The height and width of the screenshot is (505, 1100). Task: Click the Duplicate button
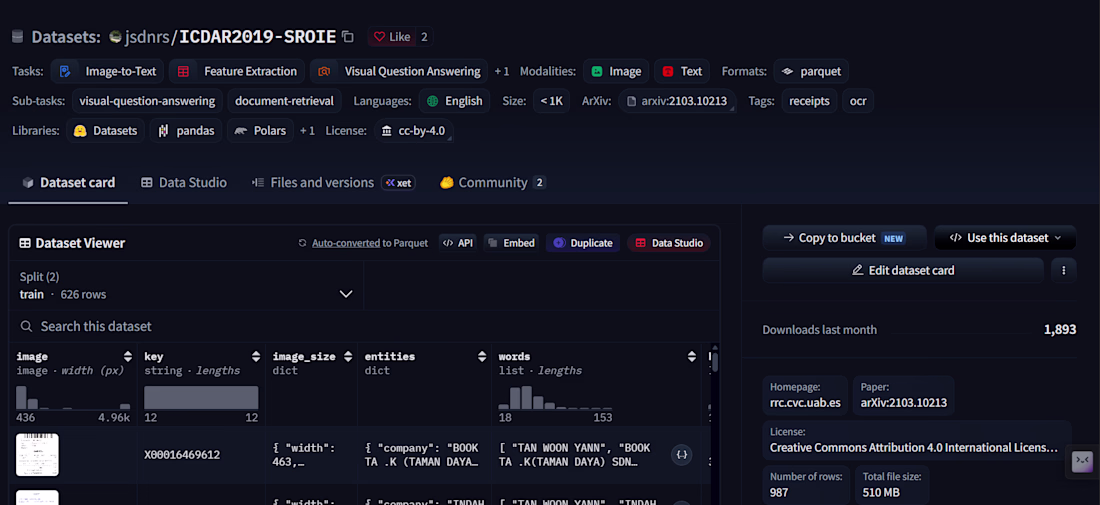pos(583,243)
